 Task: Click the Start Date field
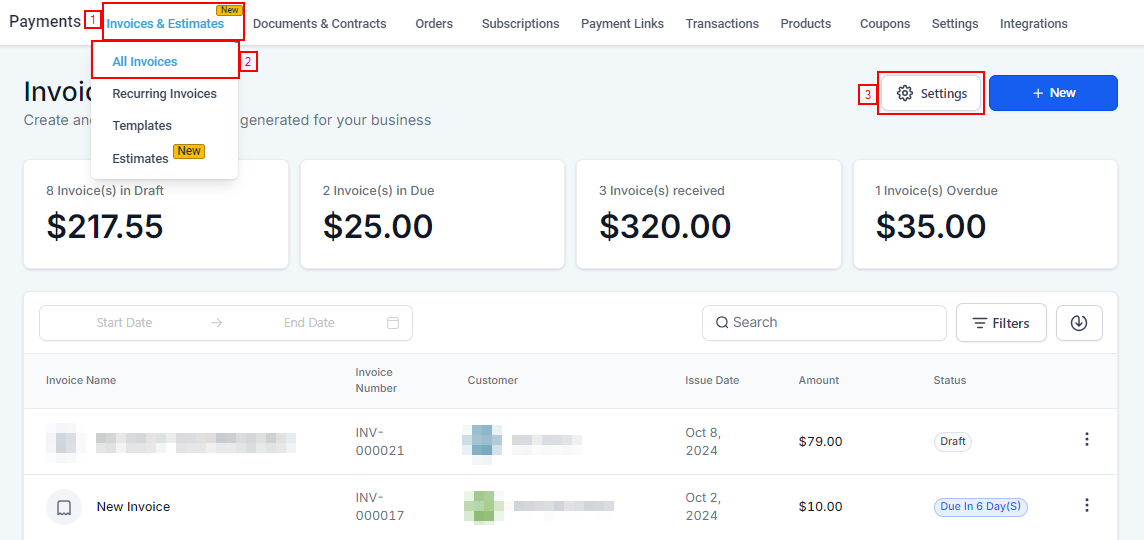(x=125, y=323)
